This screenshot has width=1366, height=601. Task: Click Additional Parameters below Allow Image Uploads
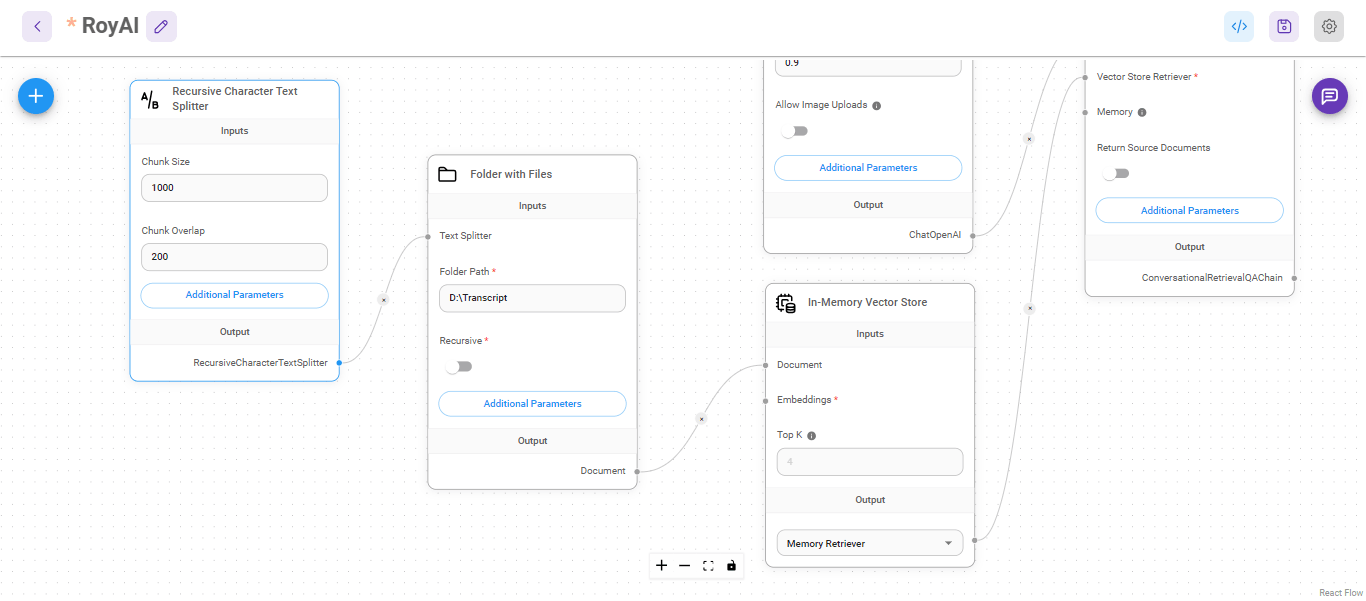point(868,168)
